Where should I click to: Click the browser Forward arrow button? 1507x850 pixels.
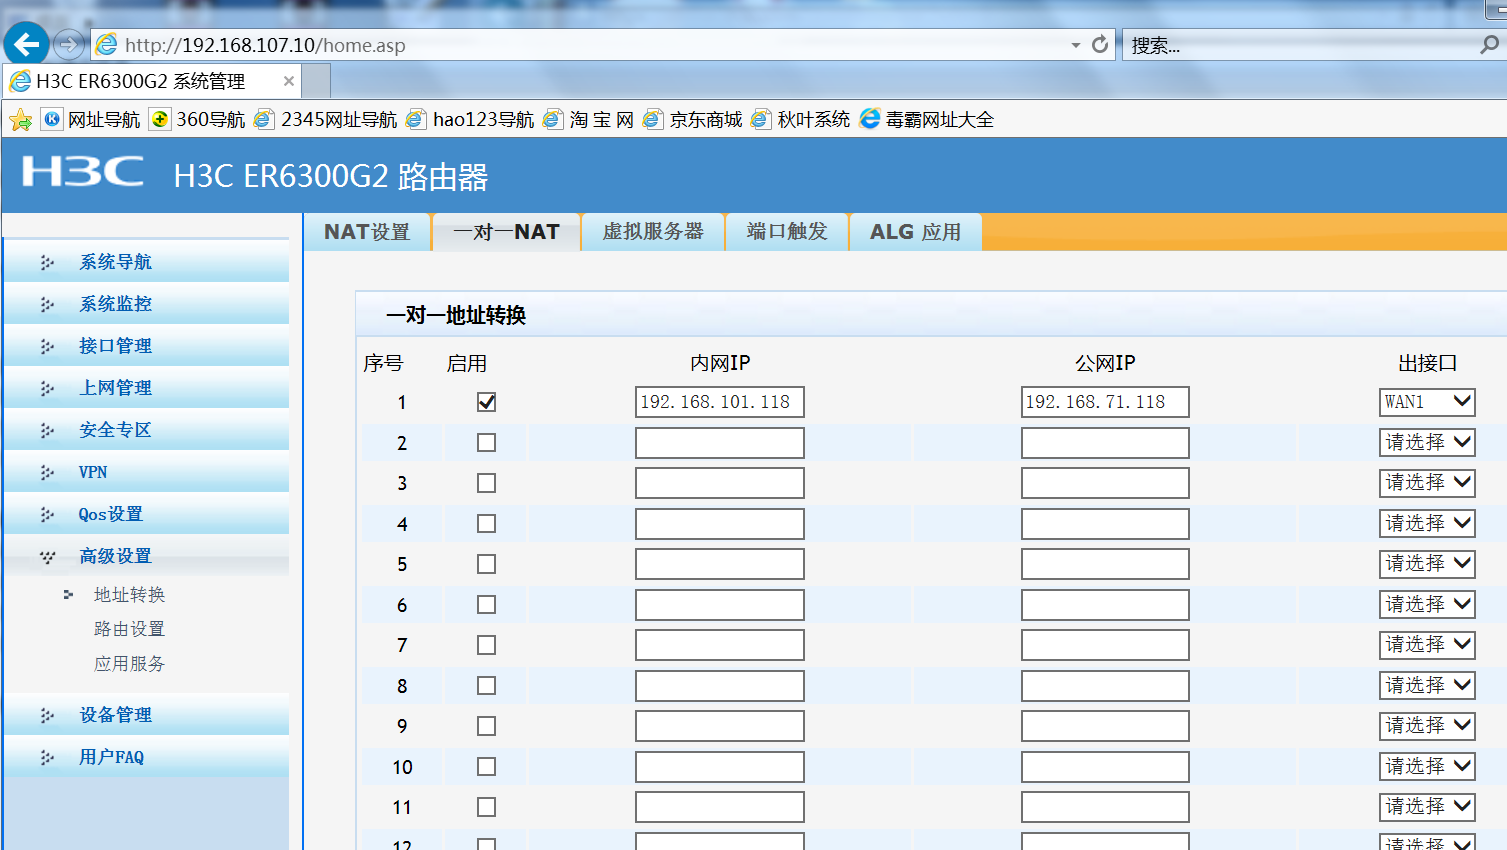click(x=68, y=44)
